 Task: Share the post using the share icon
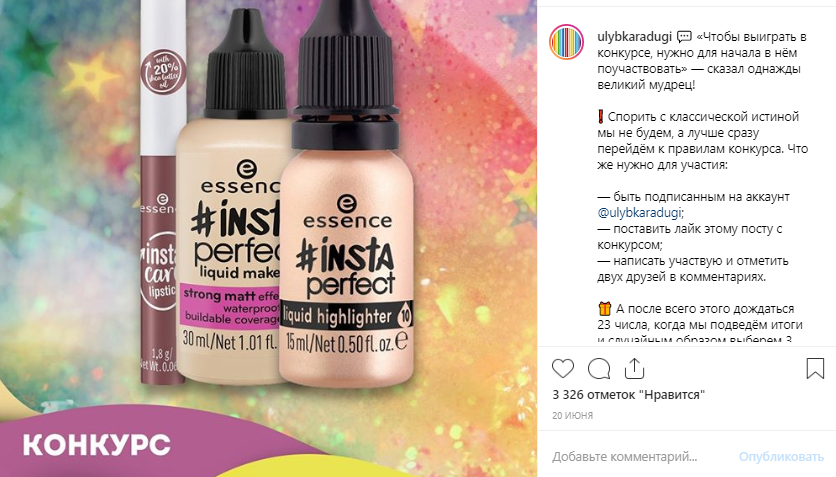pyautogui.click(x=634, y=368)
